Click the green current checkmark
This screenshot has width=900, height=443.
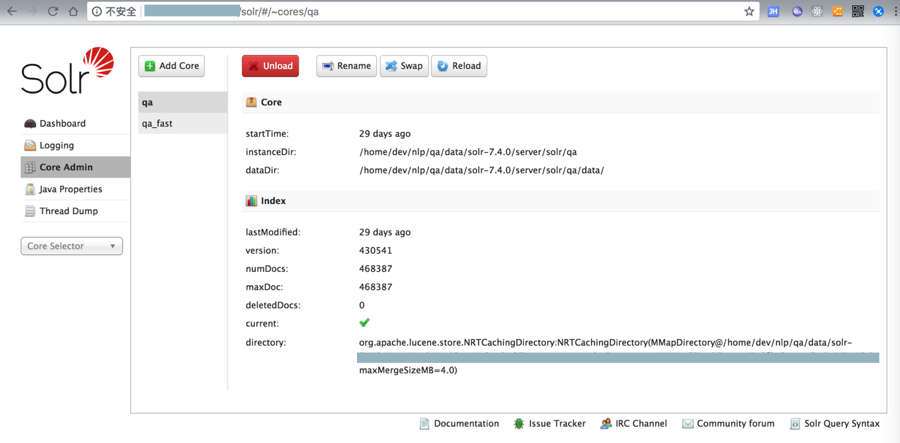pos(364,323)
